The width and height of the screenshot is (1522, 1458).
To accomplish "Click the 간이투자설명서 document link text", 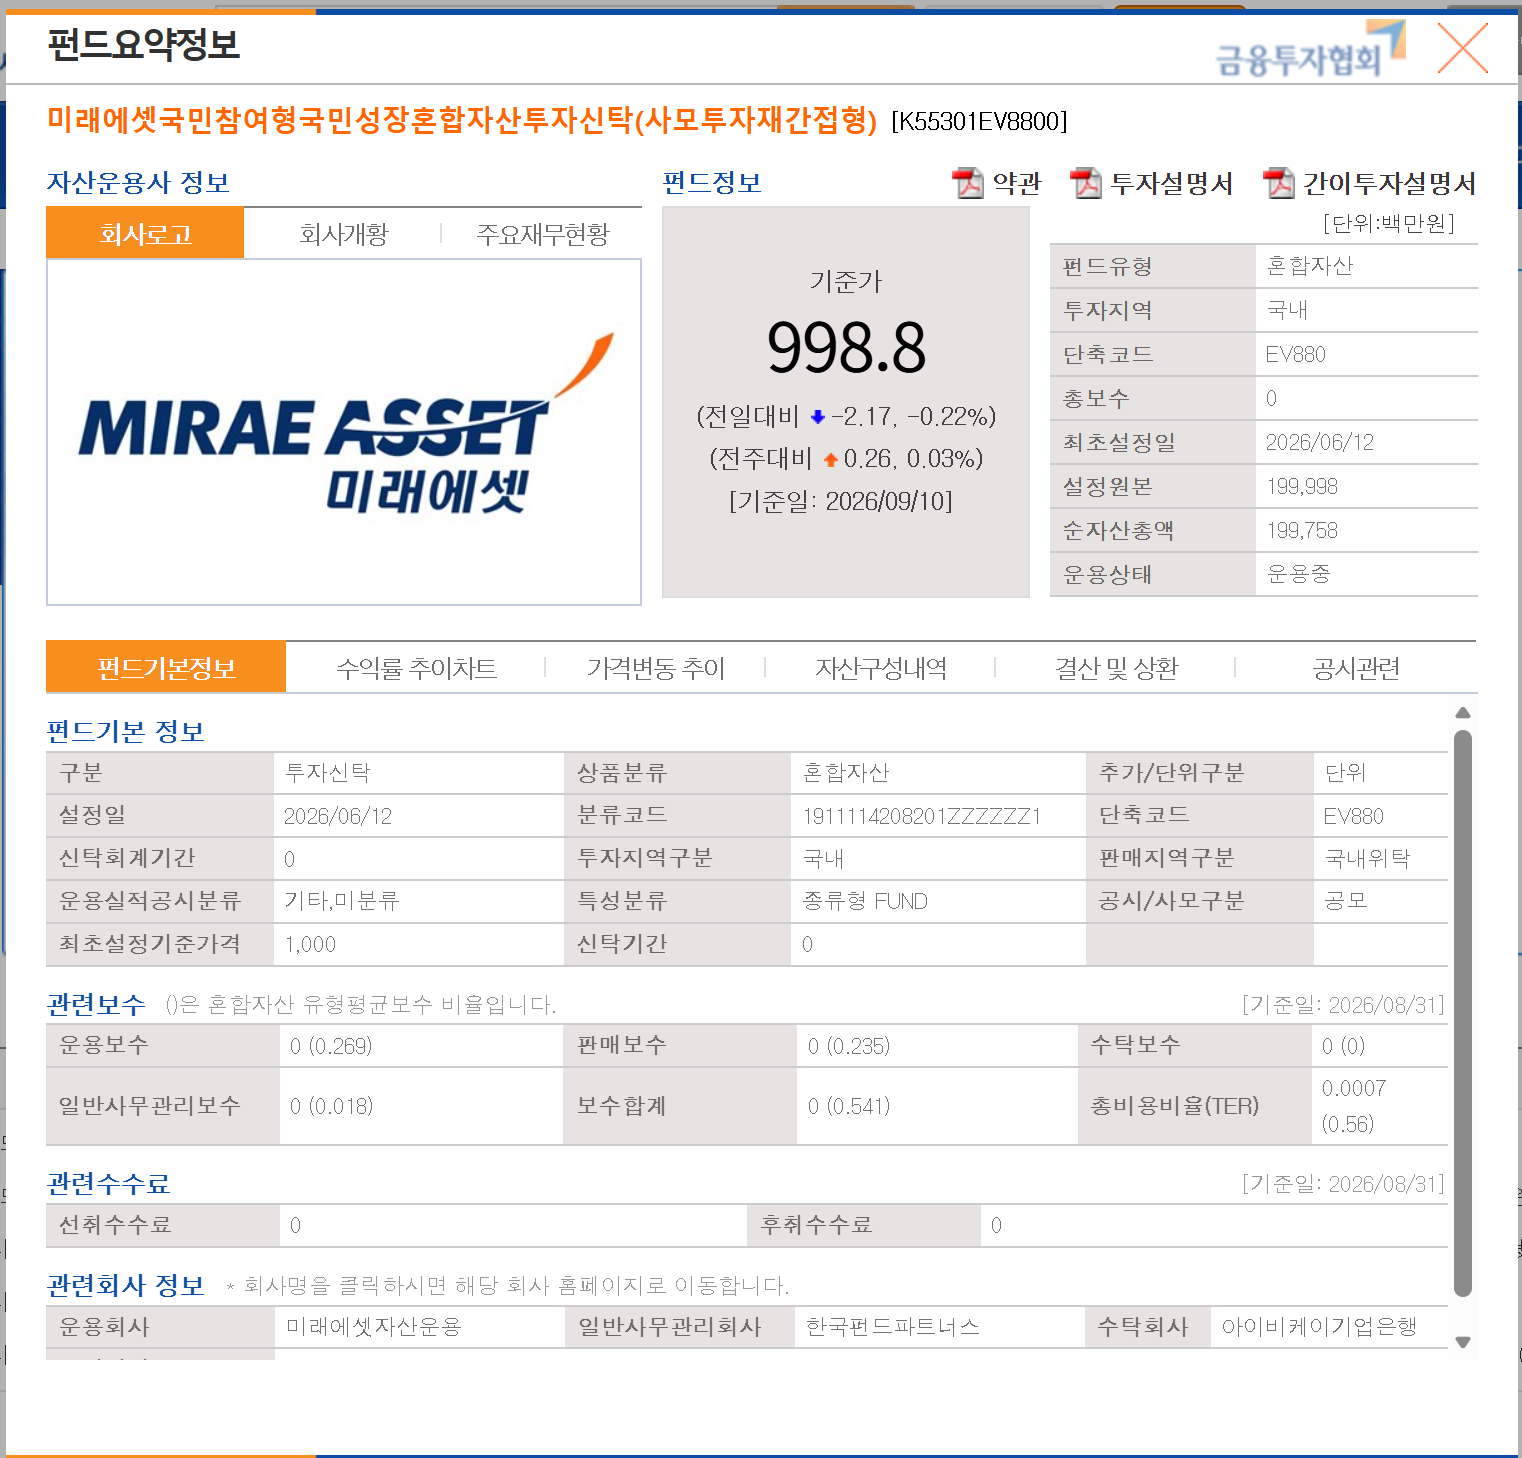I will [x=1389, y=183].
